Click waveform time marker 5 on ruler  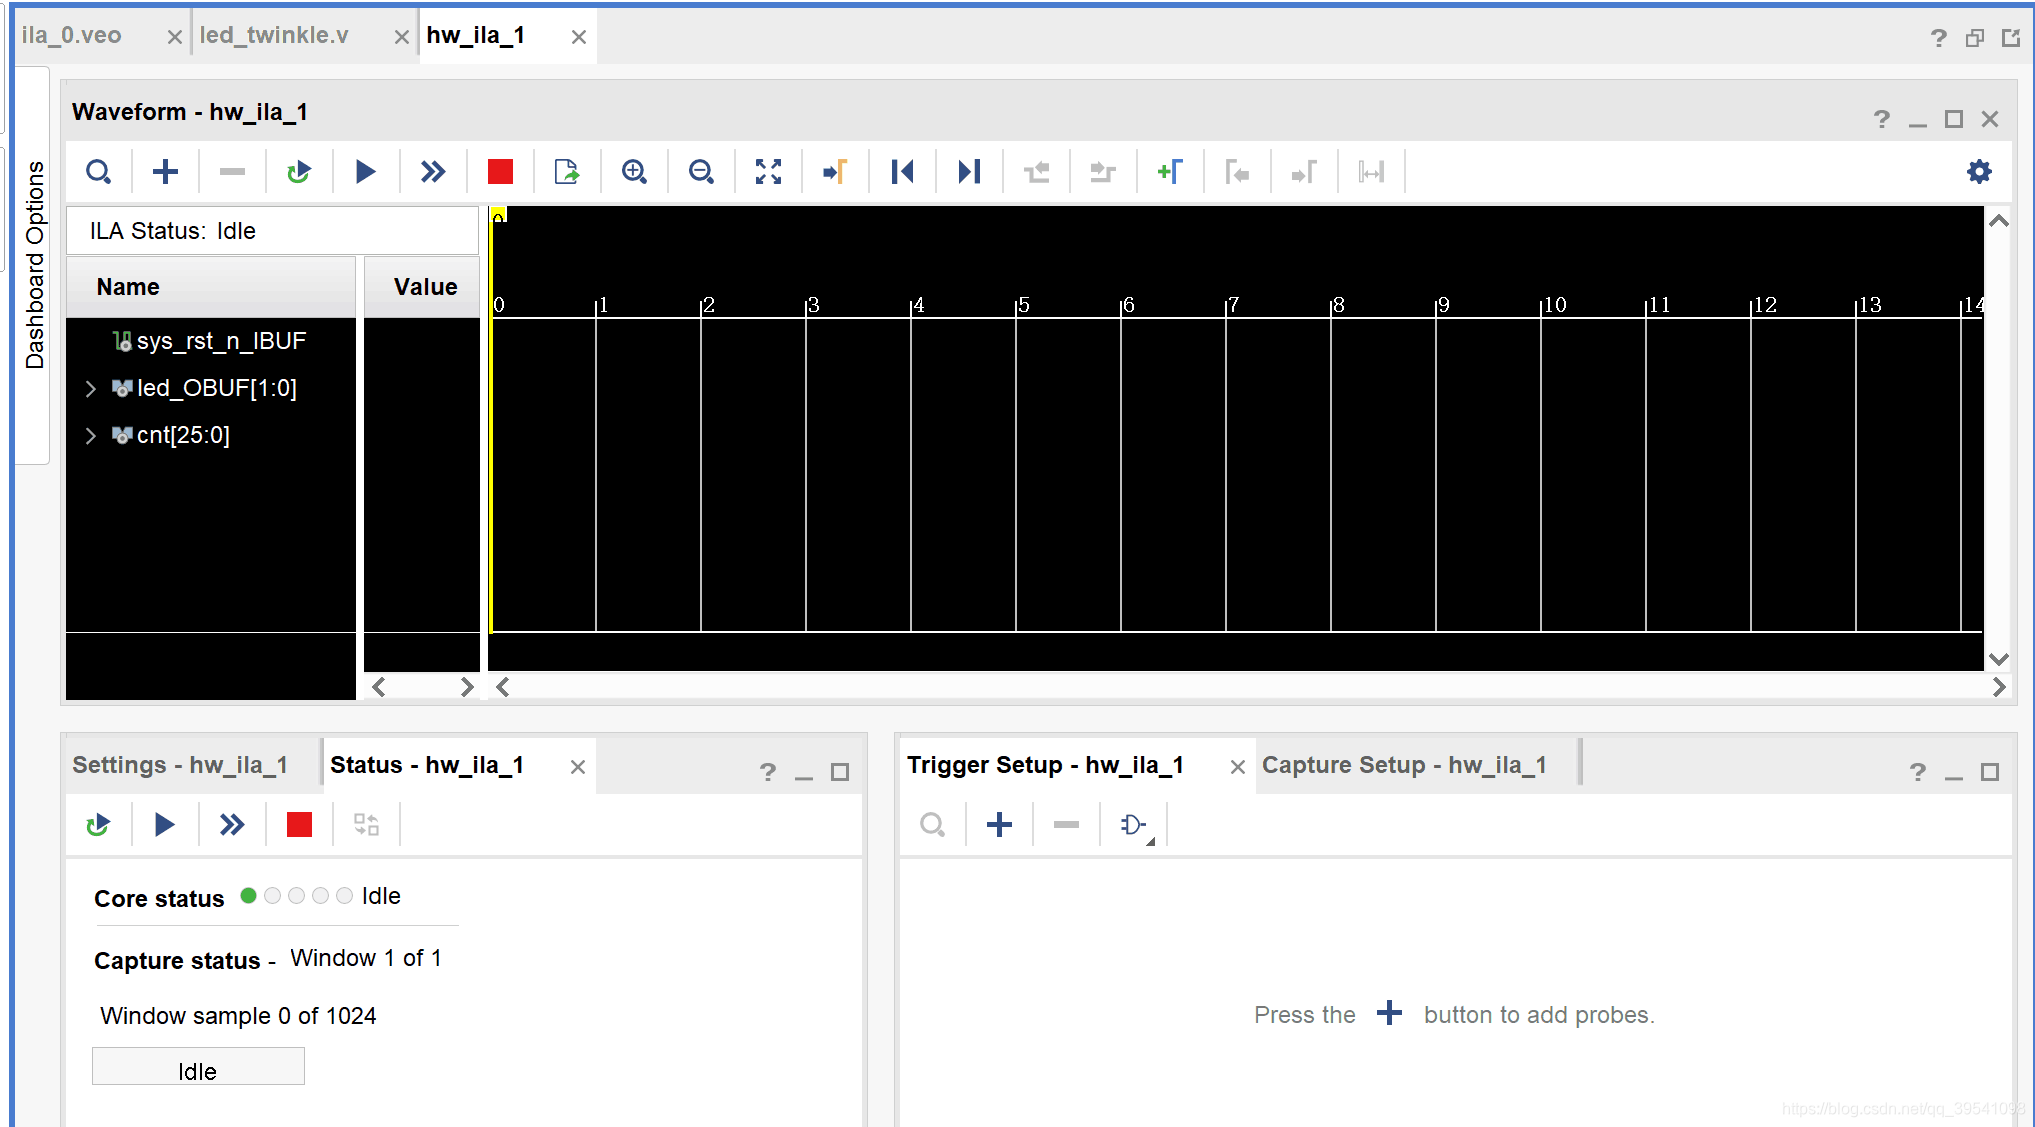click(x=1023, y=305)
